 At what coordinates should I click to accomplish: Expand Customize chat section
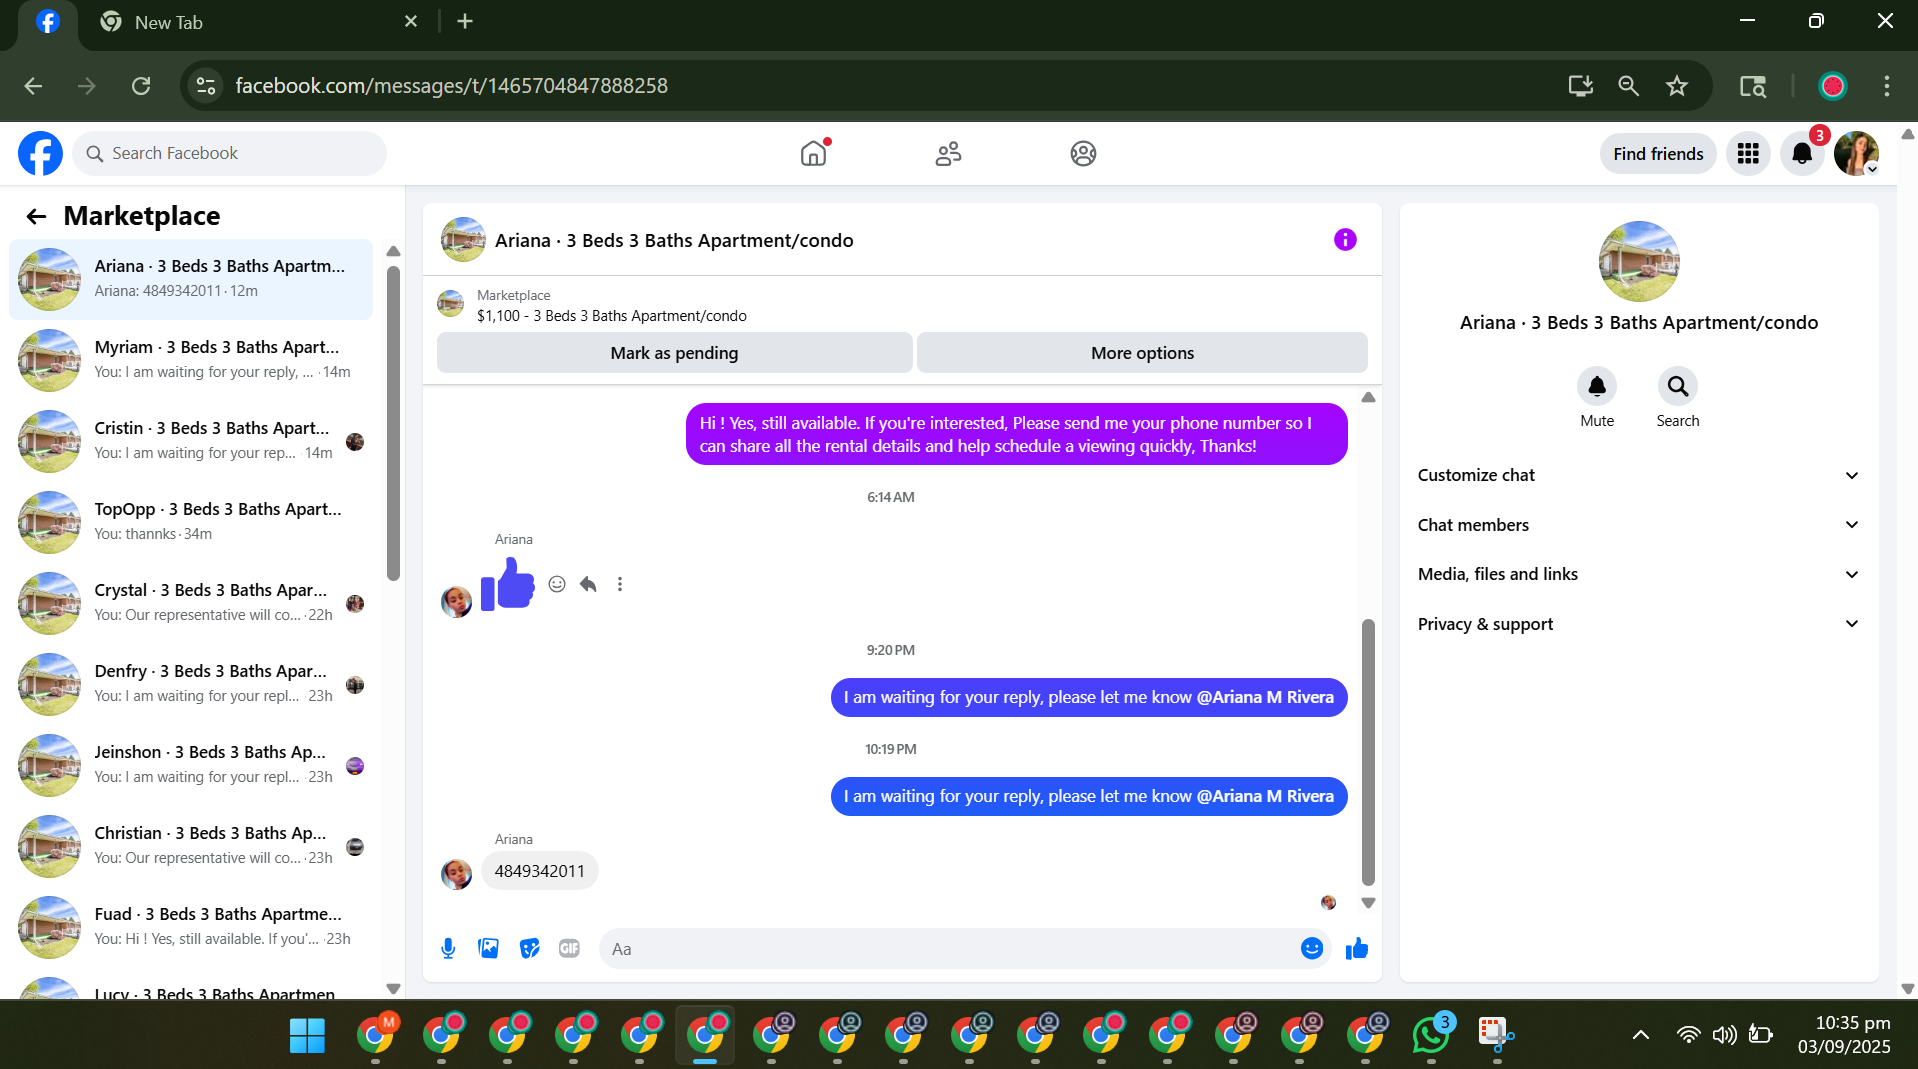(1638, 475)
